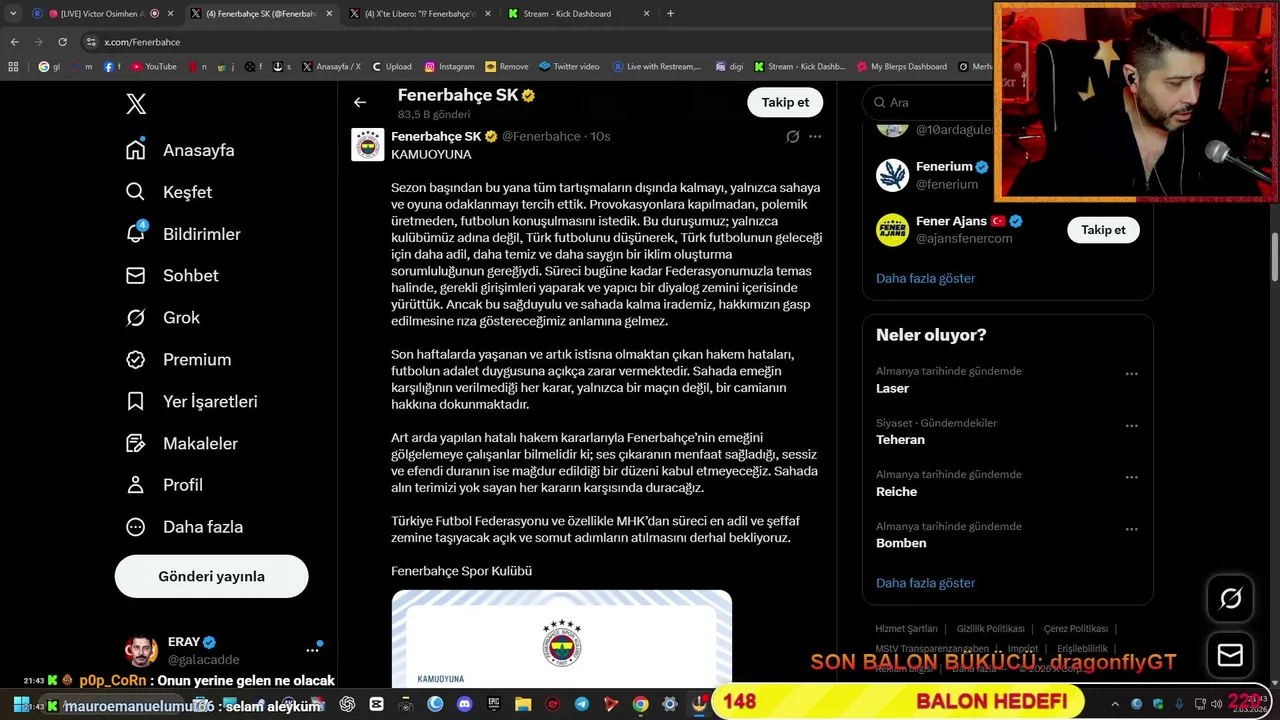Open Anasayfa home in the sidebar

tap(180, 150)
